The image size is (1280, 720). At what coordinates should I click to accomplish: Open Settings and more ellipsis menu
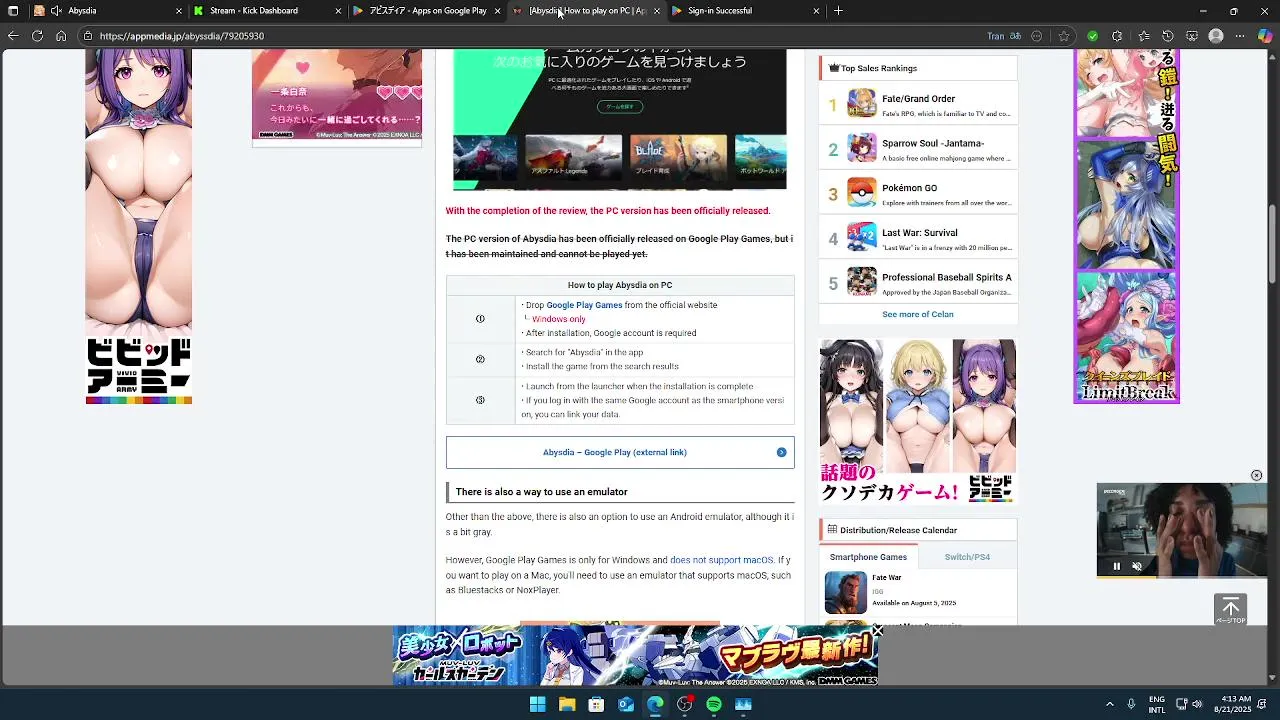click(x=1241, y=36)
